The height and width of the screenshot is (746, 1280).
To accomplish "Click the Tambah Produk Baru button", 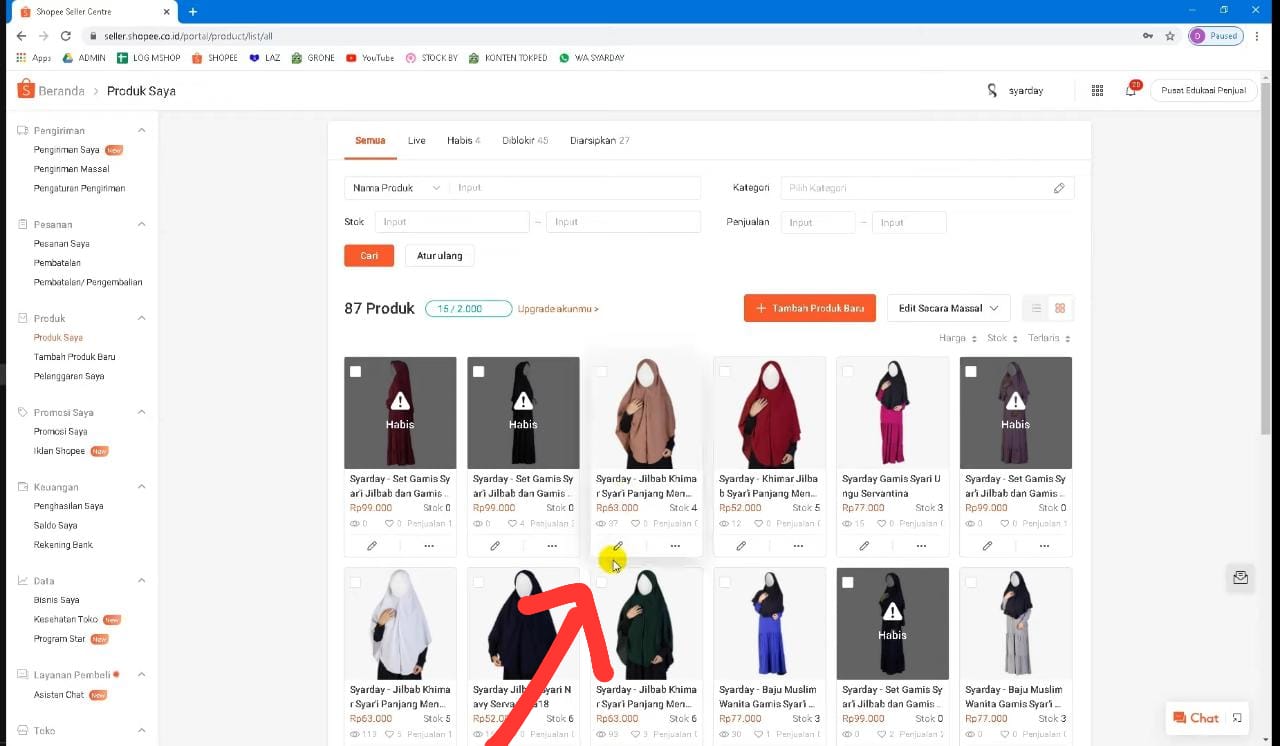I will pyautogui.click(x=810, y=308).
